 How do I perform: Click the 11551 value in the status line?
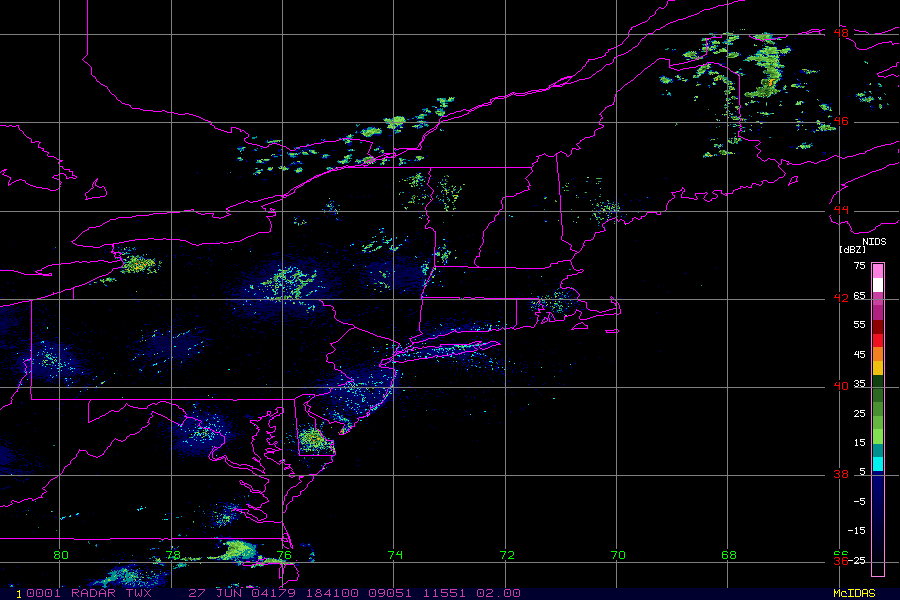point(444,593)
